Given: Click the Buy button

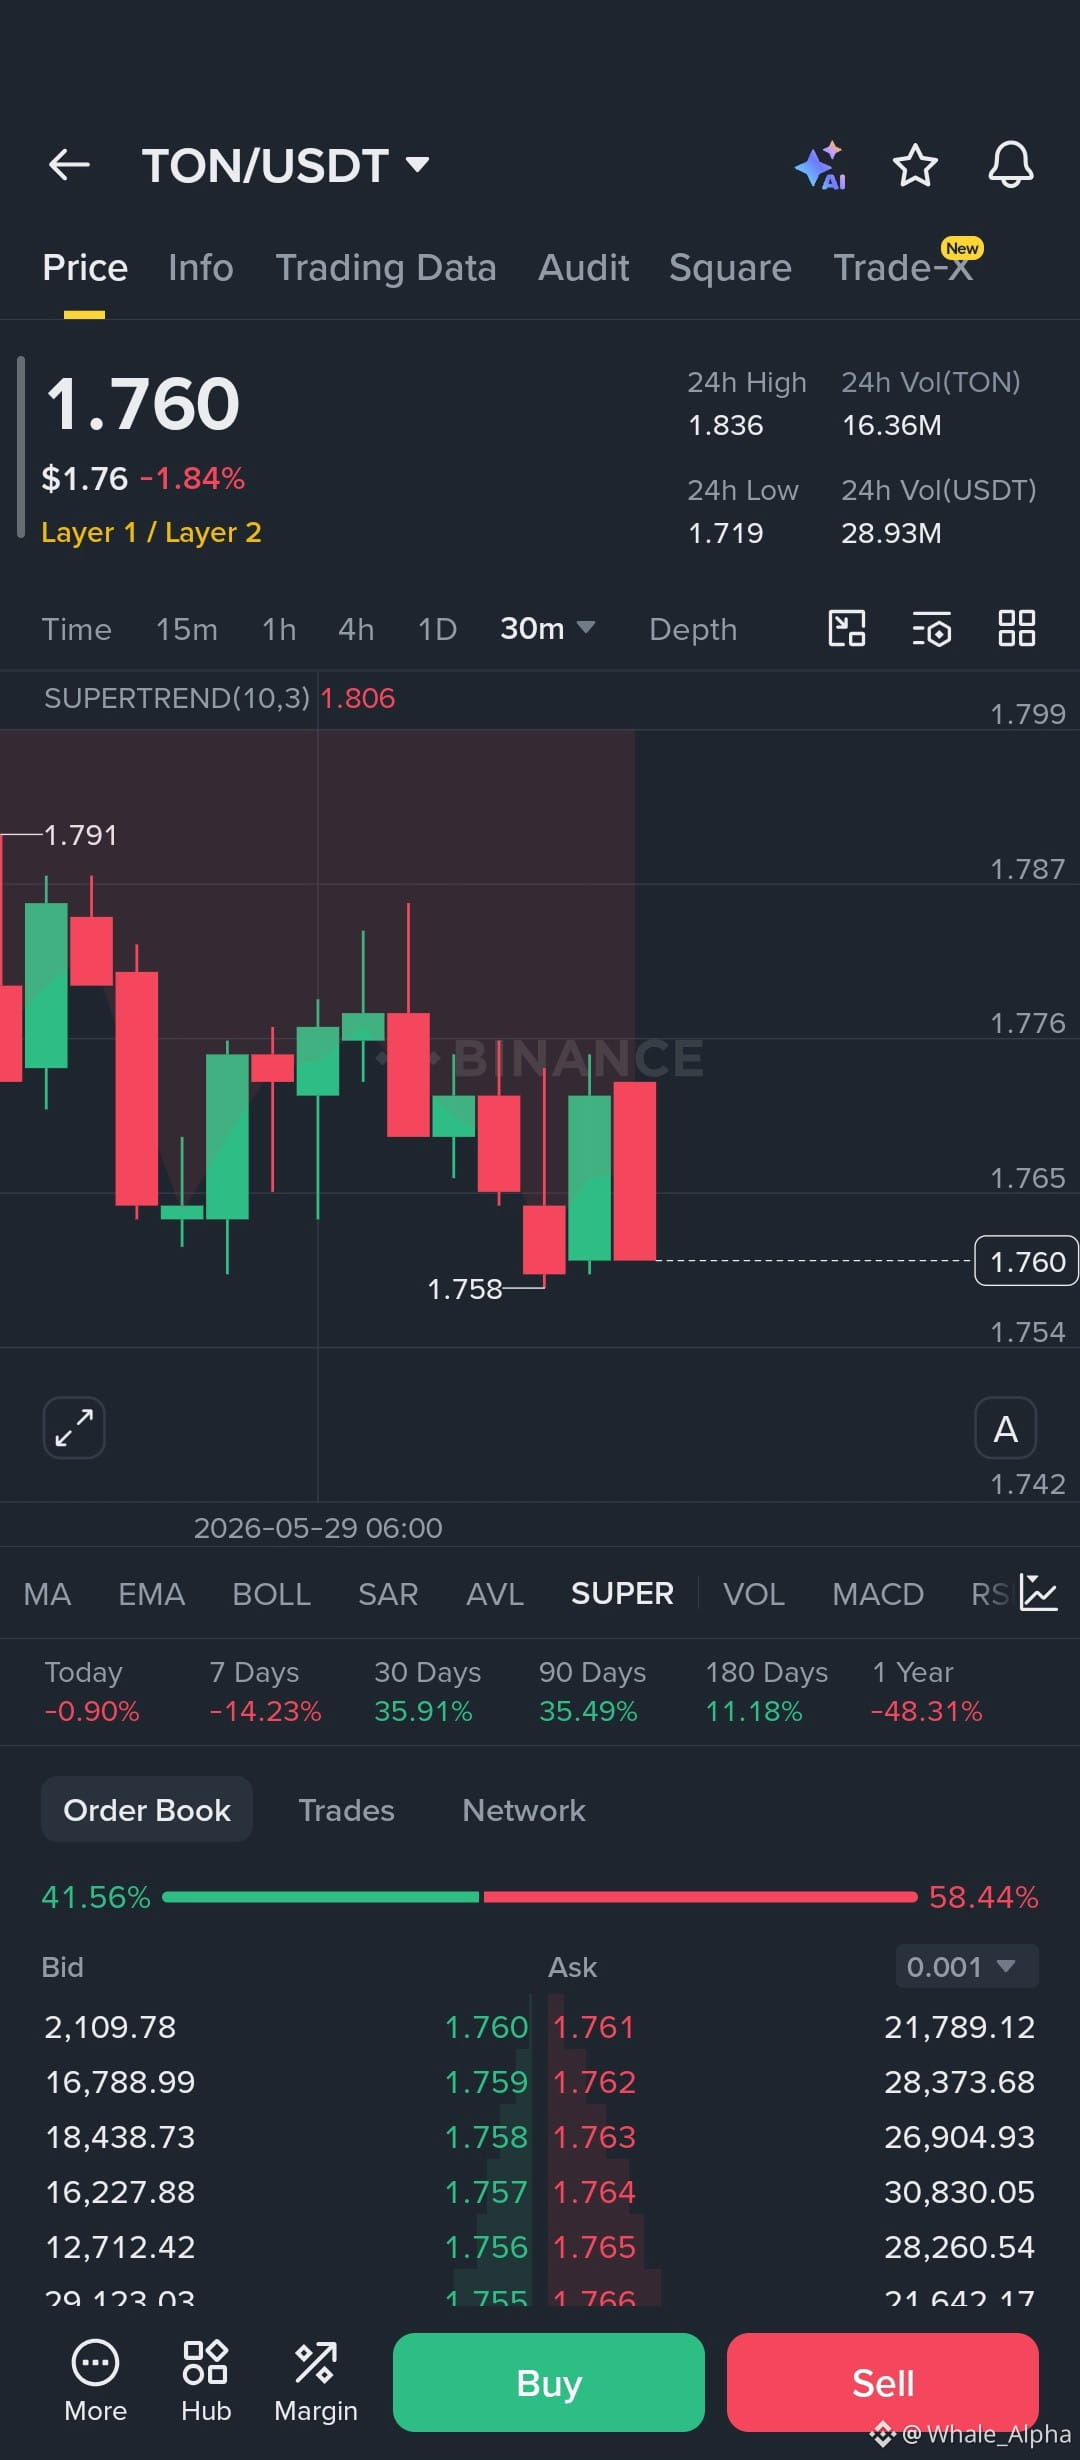Looking at the screenshot, I should pyautogui.click(x=549, y=2382).
